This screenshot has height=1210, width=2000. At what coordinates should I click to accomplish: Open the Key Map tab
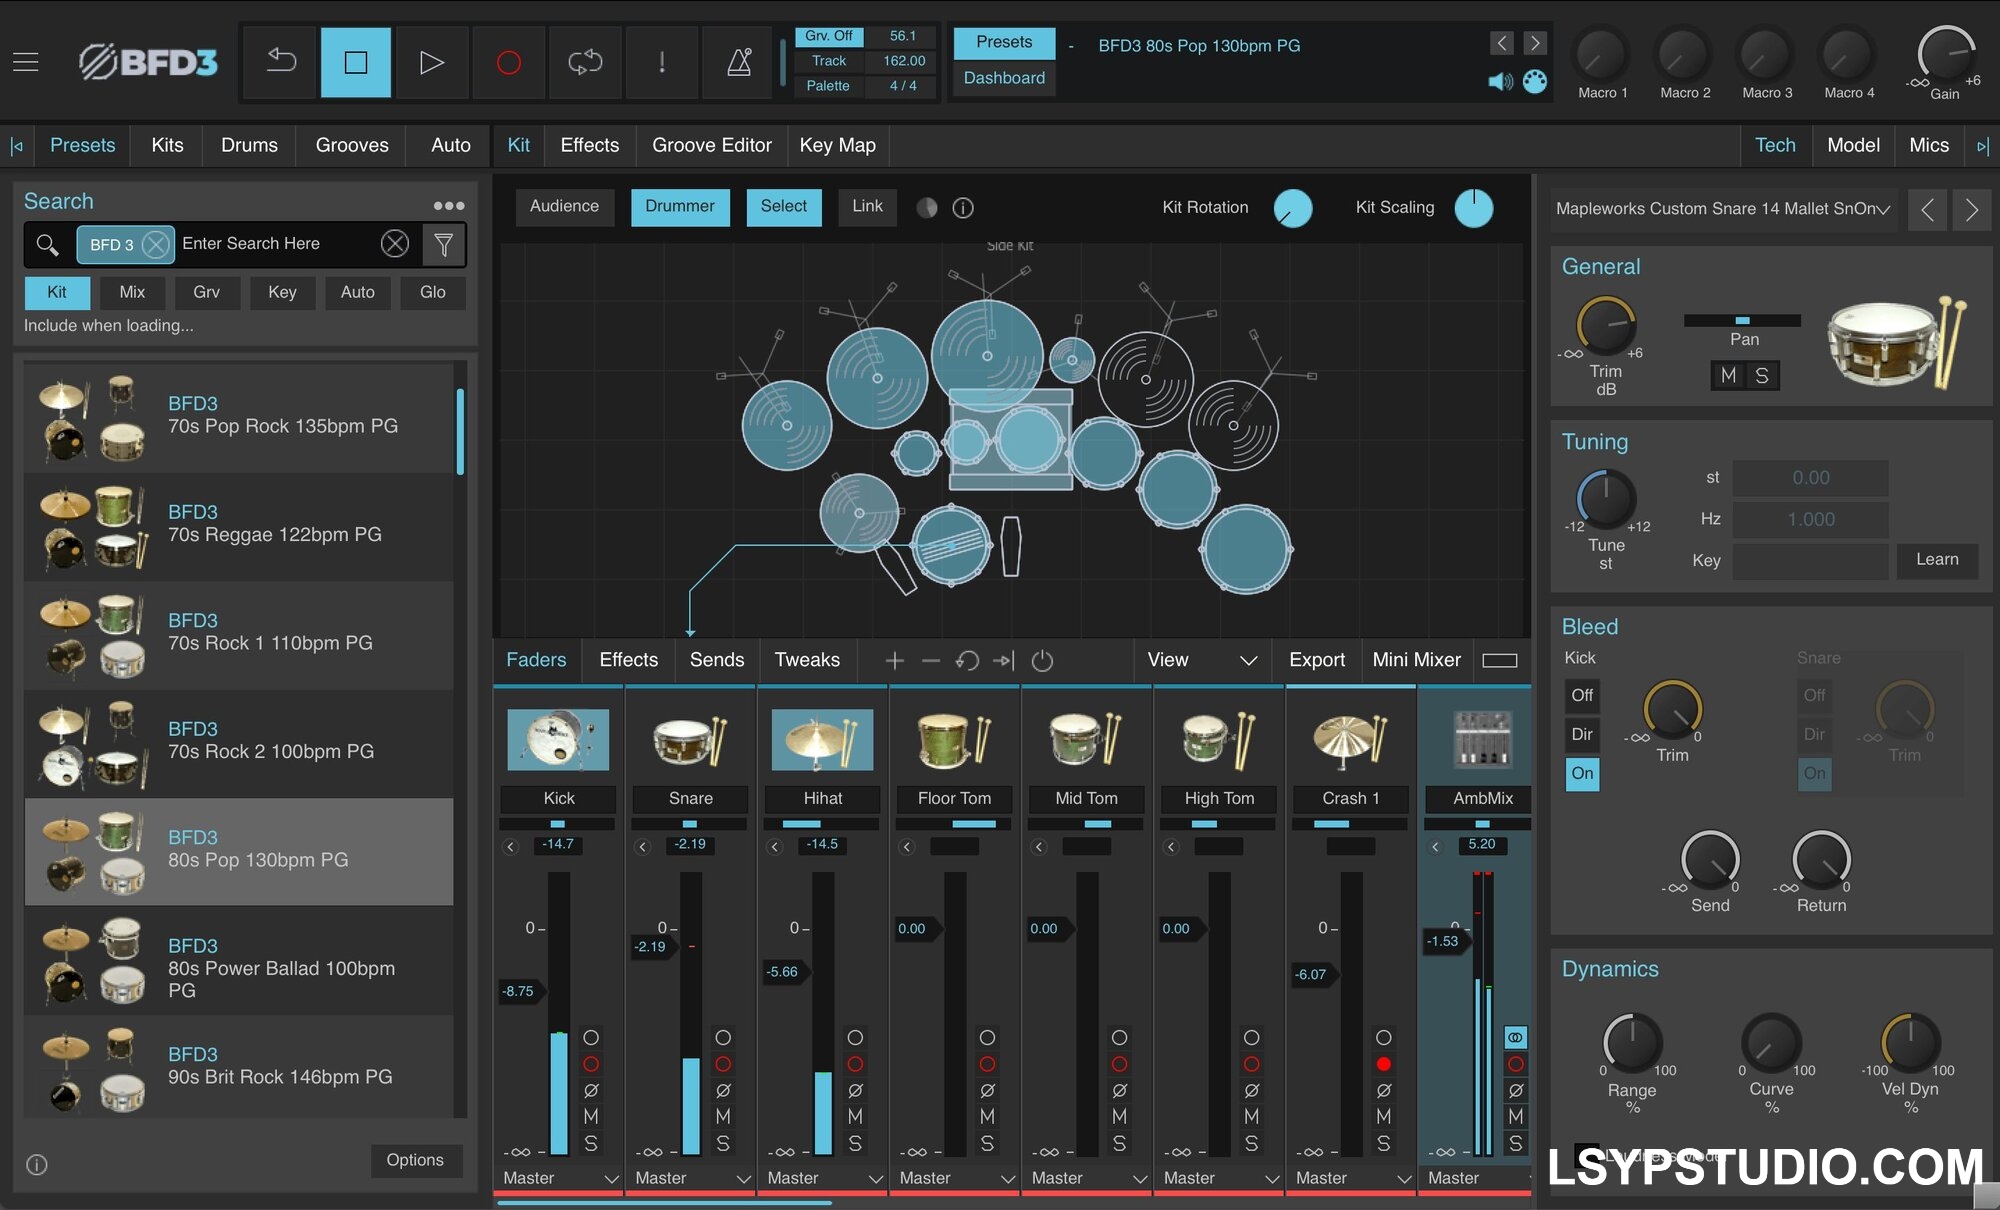pos(837,145)
